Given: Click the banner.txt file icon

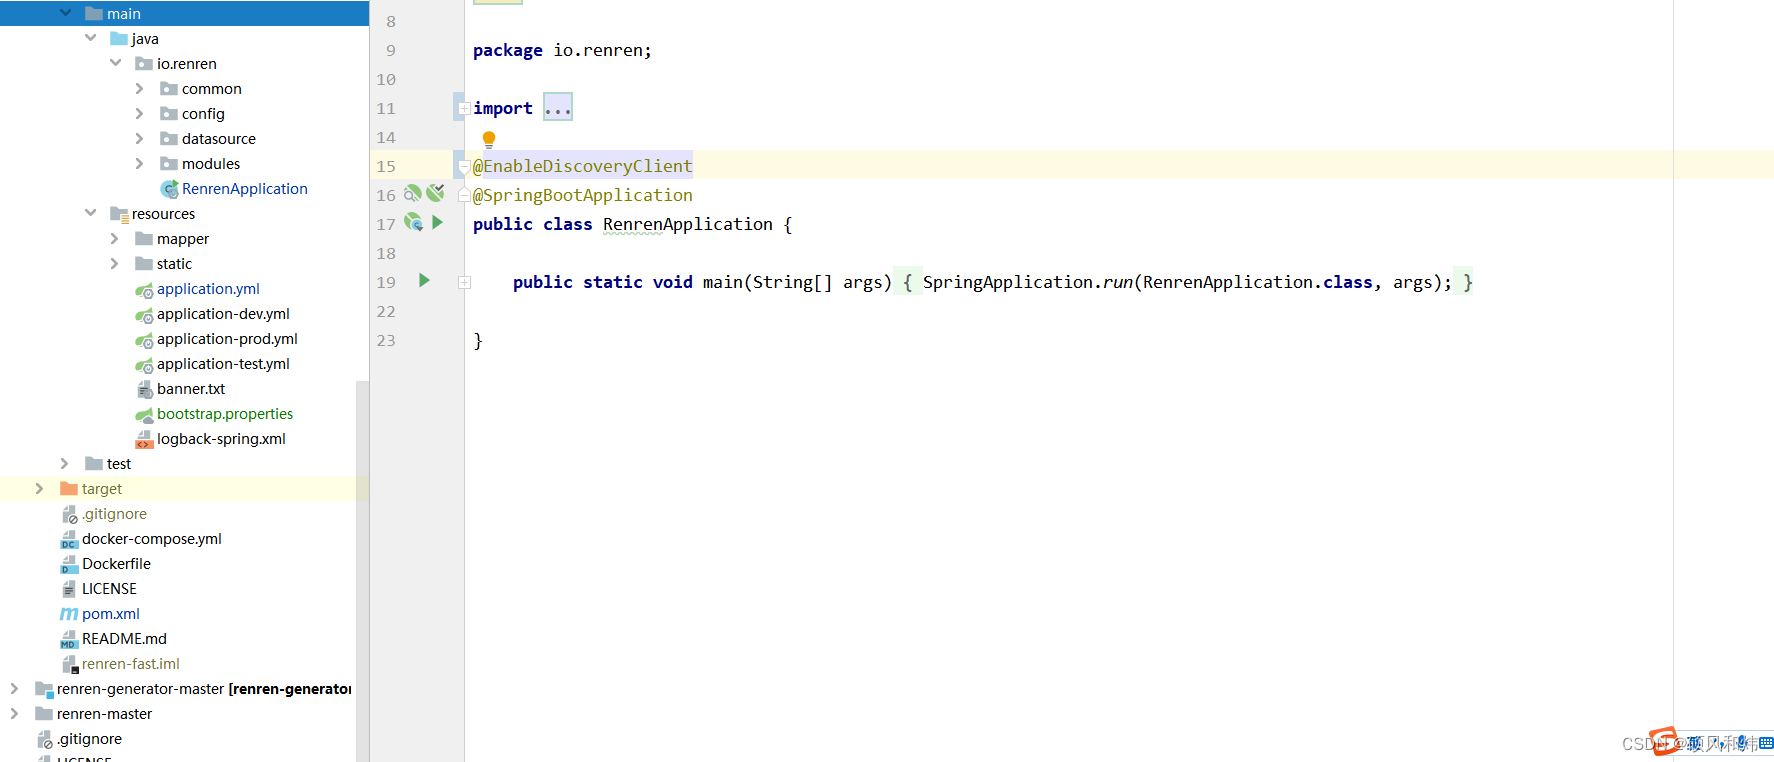Looking at the screenshot, I should coord(144,389).
